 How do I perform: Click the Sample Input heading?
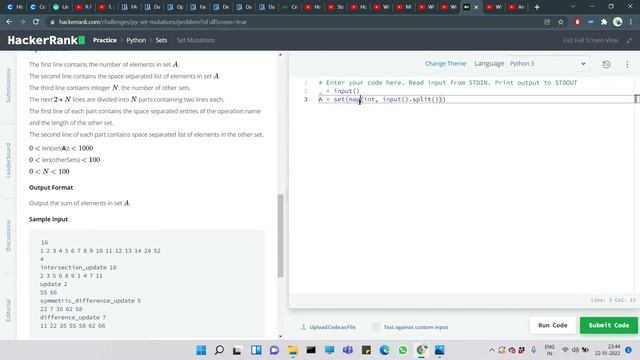point(48,219)
